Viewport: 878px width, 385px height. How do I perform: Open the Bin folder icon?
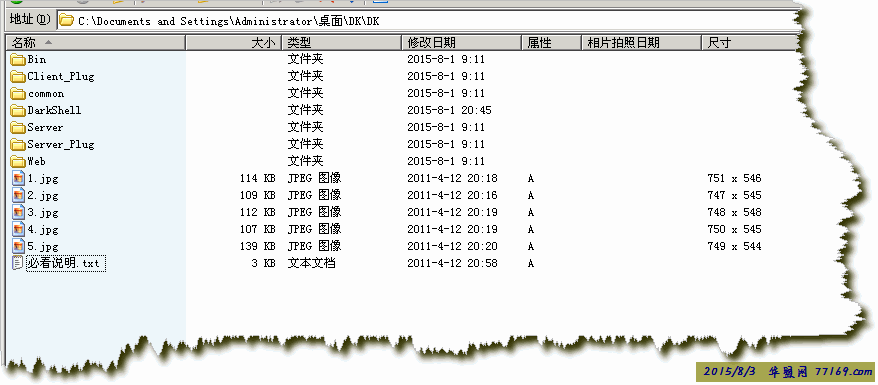point(18,59)
